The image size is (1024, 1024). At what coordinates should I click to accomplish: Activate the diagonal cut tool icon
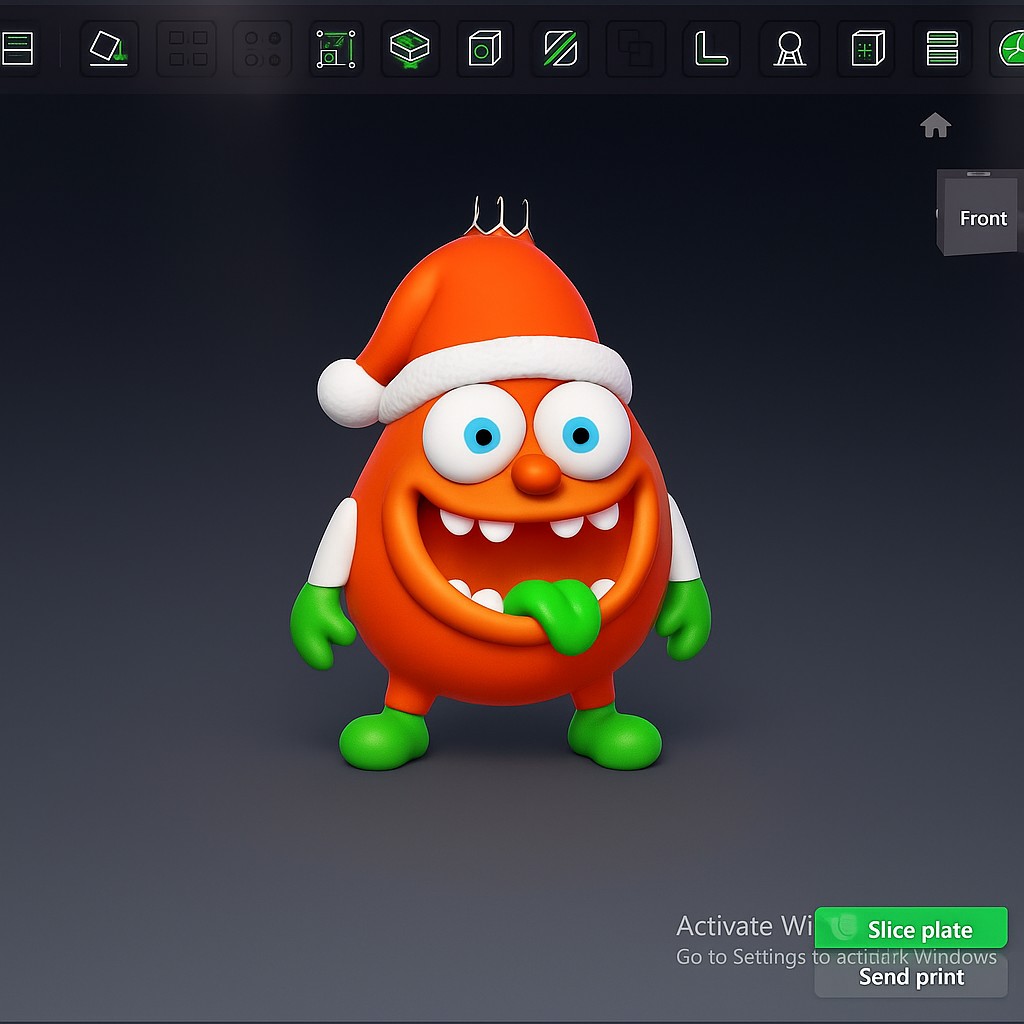tap(560, 47)
